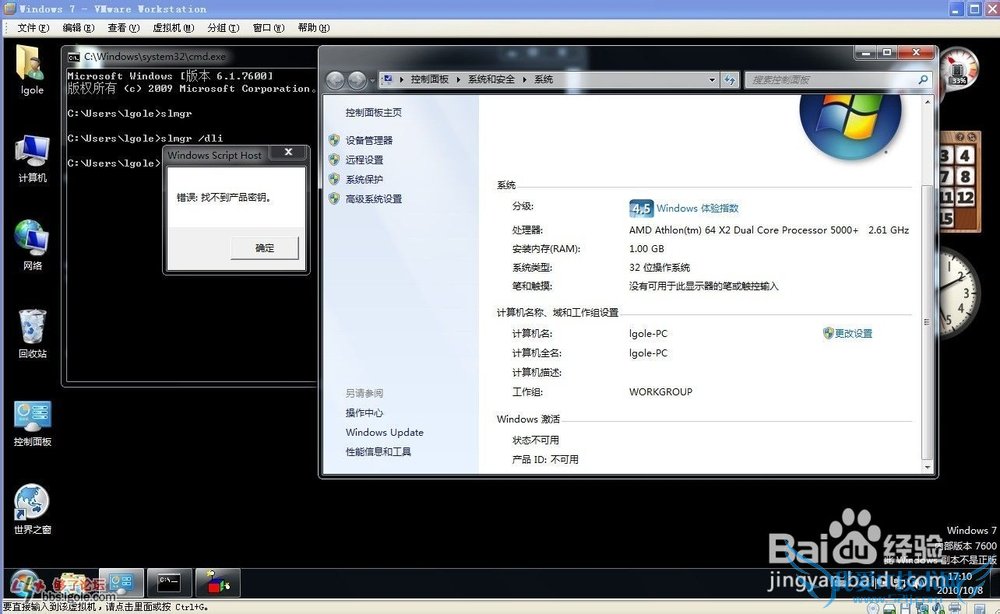Click the cmd.exe taskbar button
This screenshot has width=1000, height=614.
(x=169, y=583)
